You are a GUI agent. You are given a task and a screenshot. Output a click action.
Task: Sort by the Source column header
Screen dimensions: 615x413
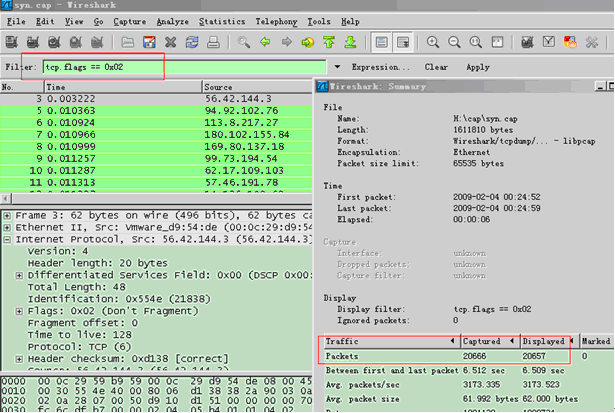pyautogui.click(x=257, y=87)
